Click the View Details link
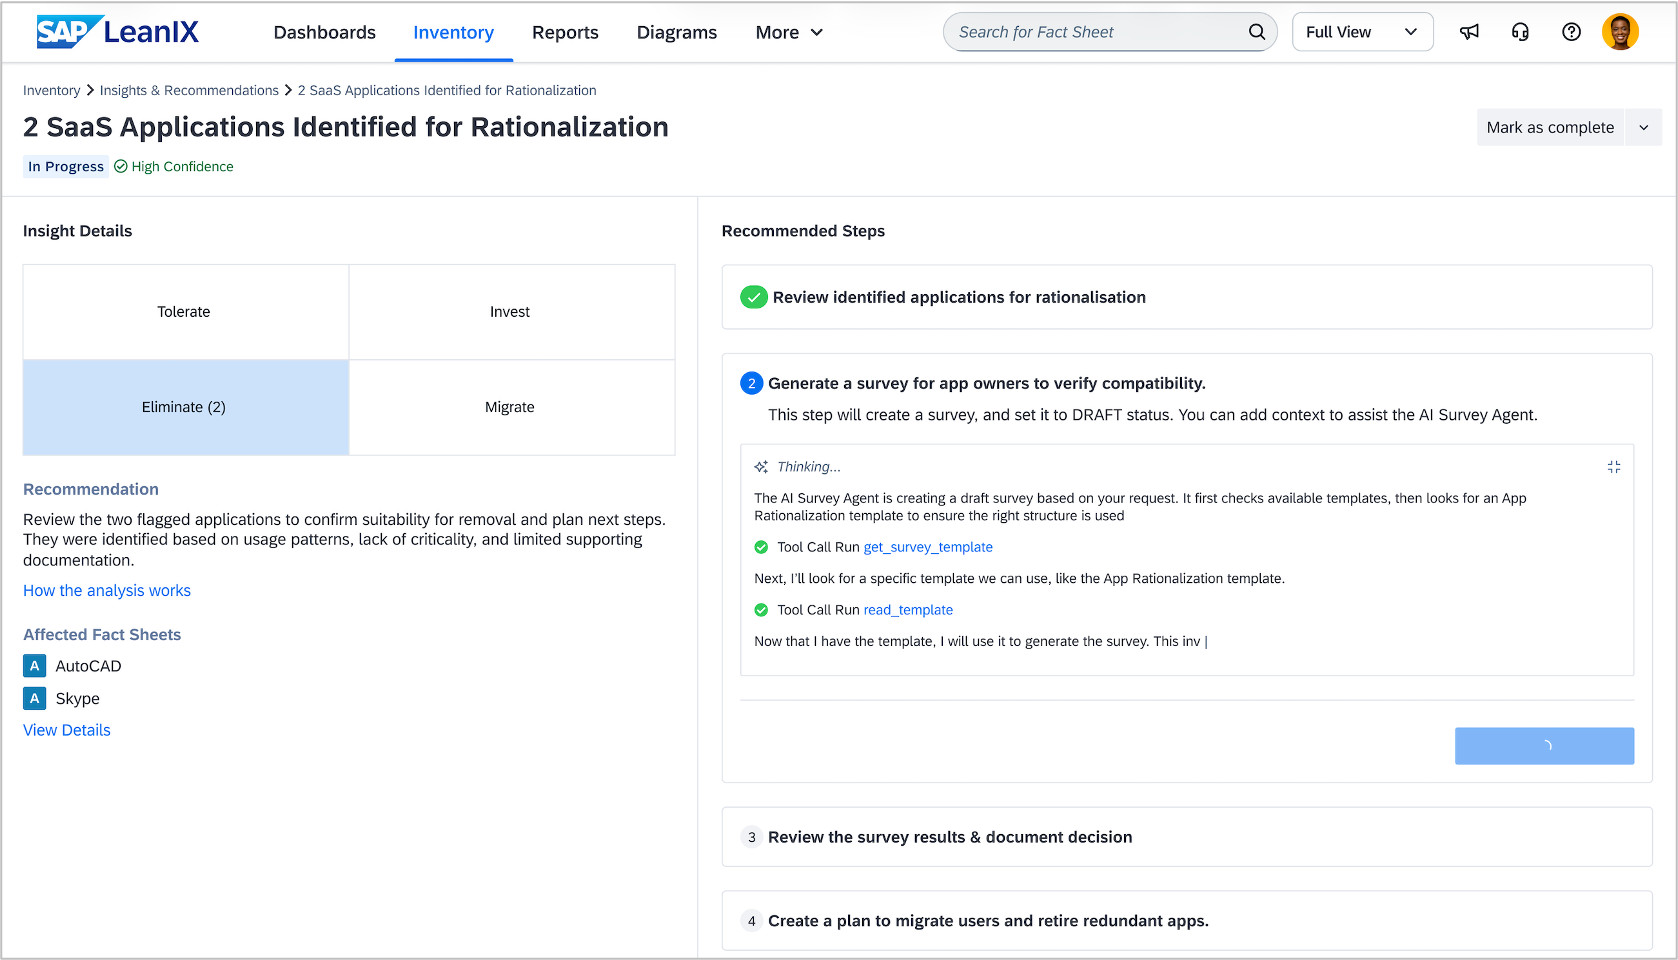 pos(67,730)
